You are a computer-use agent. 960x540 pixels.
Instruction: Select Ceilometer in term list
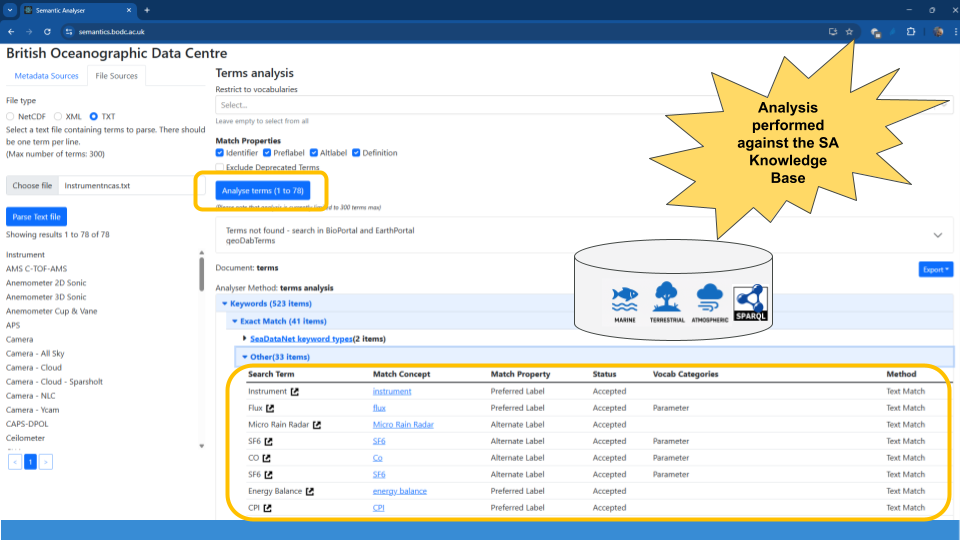[25, 438]
